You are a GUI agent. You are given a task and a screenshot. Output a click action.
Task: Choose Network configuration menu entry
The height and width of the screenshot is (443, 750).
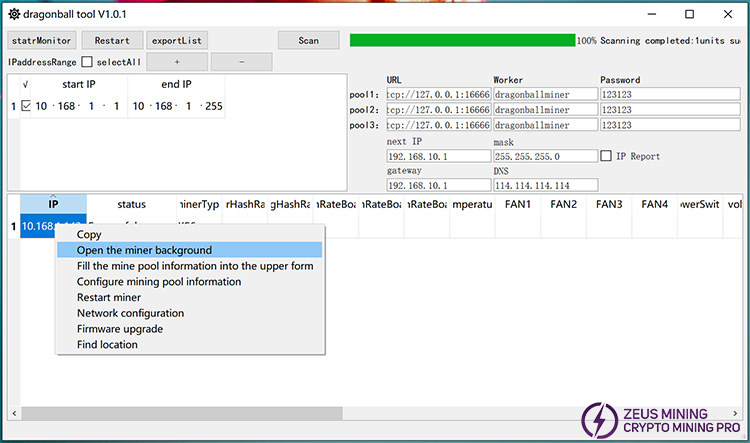[130, 313]
